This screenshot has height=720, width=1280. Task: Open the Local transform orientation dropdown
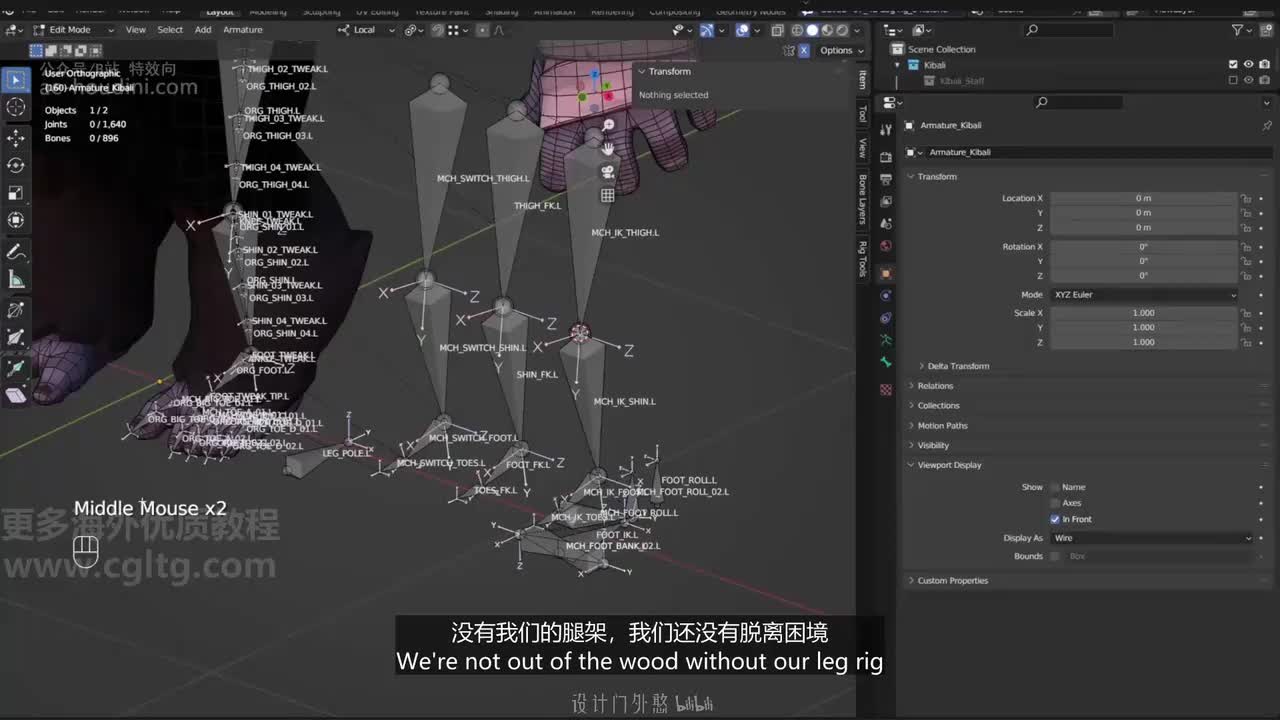[365, 30]
